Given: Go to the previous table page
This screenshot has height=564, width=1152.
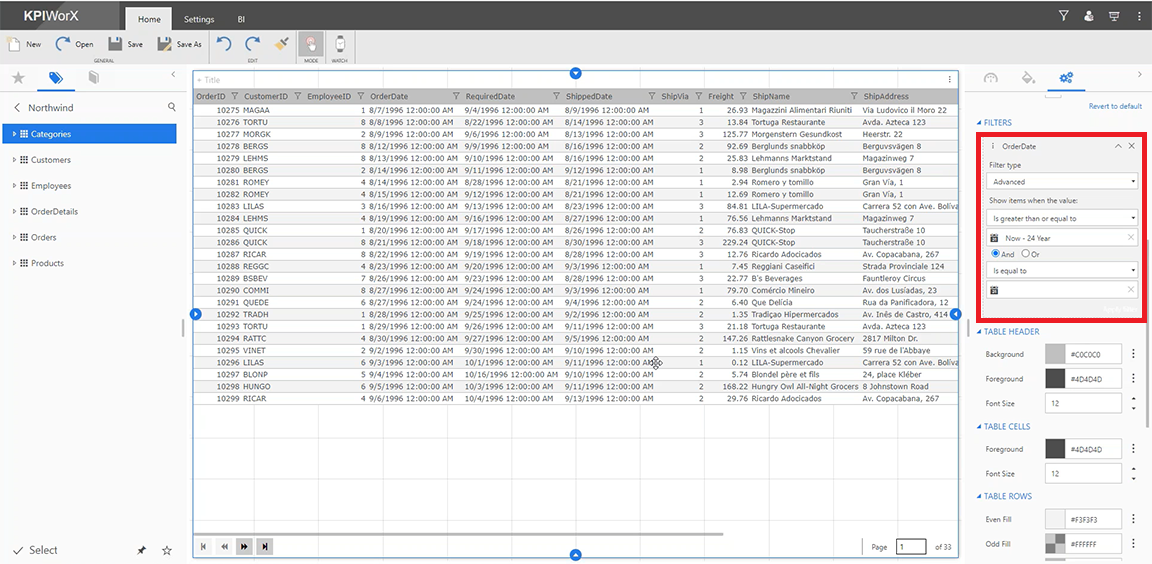Looking at the screenshot, I should point(224,546).
